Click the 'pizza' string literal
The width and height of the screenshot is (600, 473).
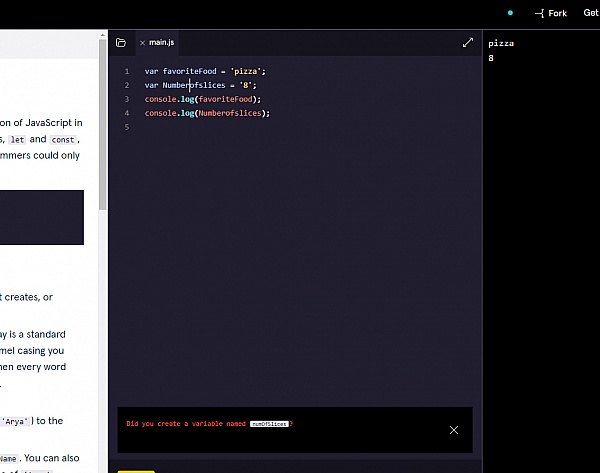coord(245,71)
